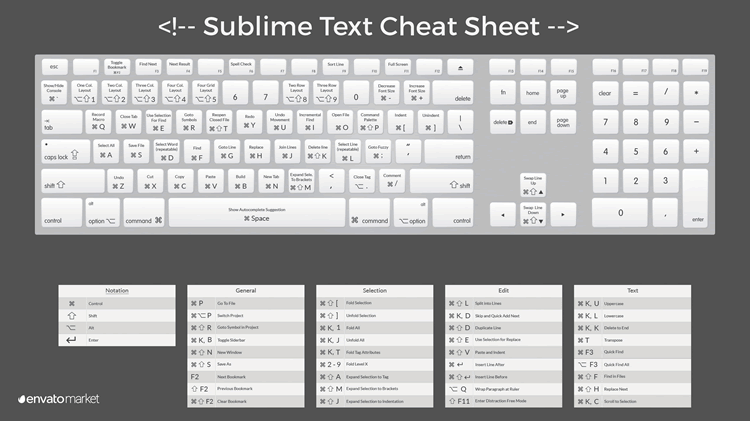
Task: Click the Increase Font Size plus key
Action: click(x=416, y=93)
